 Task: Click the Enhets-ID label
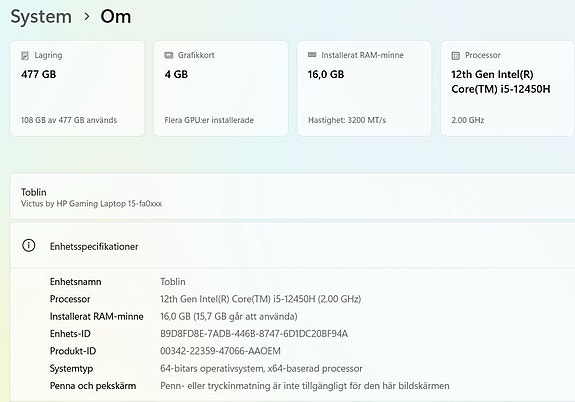(x=70, y=333)
